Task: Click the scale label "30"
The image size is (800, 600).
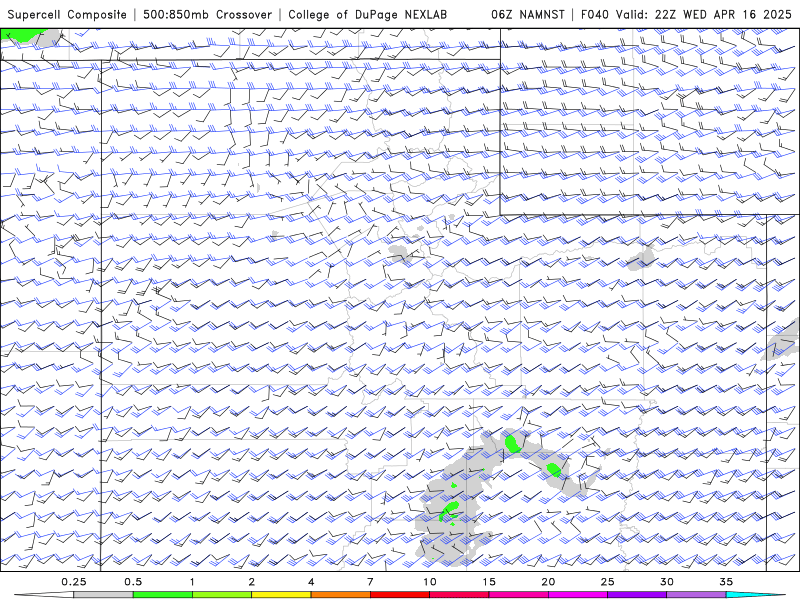Action: 666,582
